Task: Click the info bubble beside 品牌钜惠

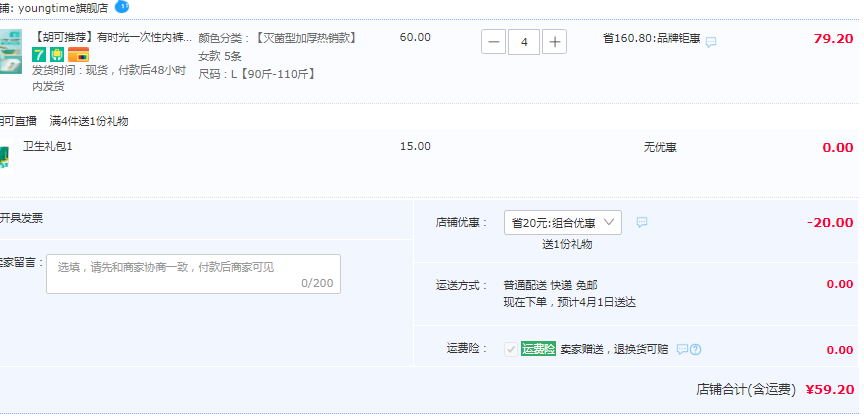Action: (x=711, y=42)
